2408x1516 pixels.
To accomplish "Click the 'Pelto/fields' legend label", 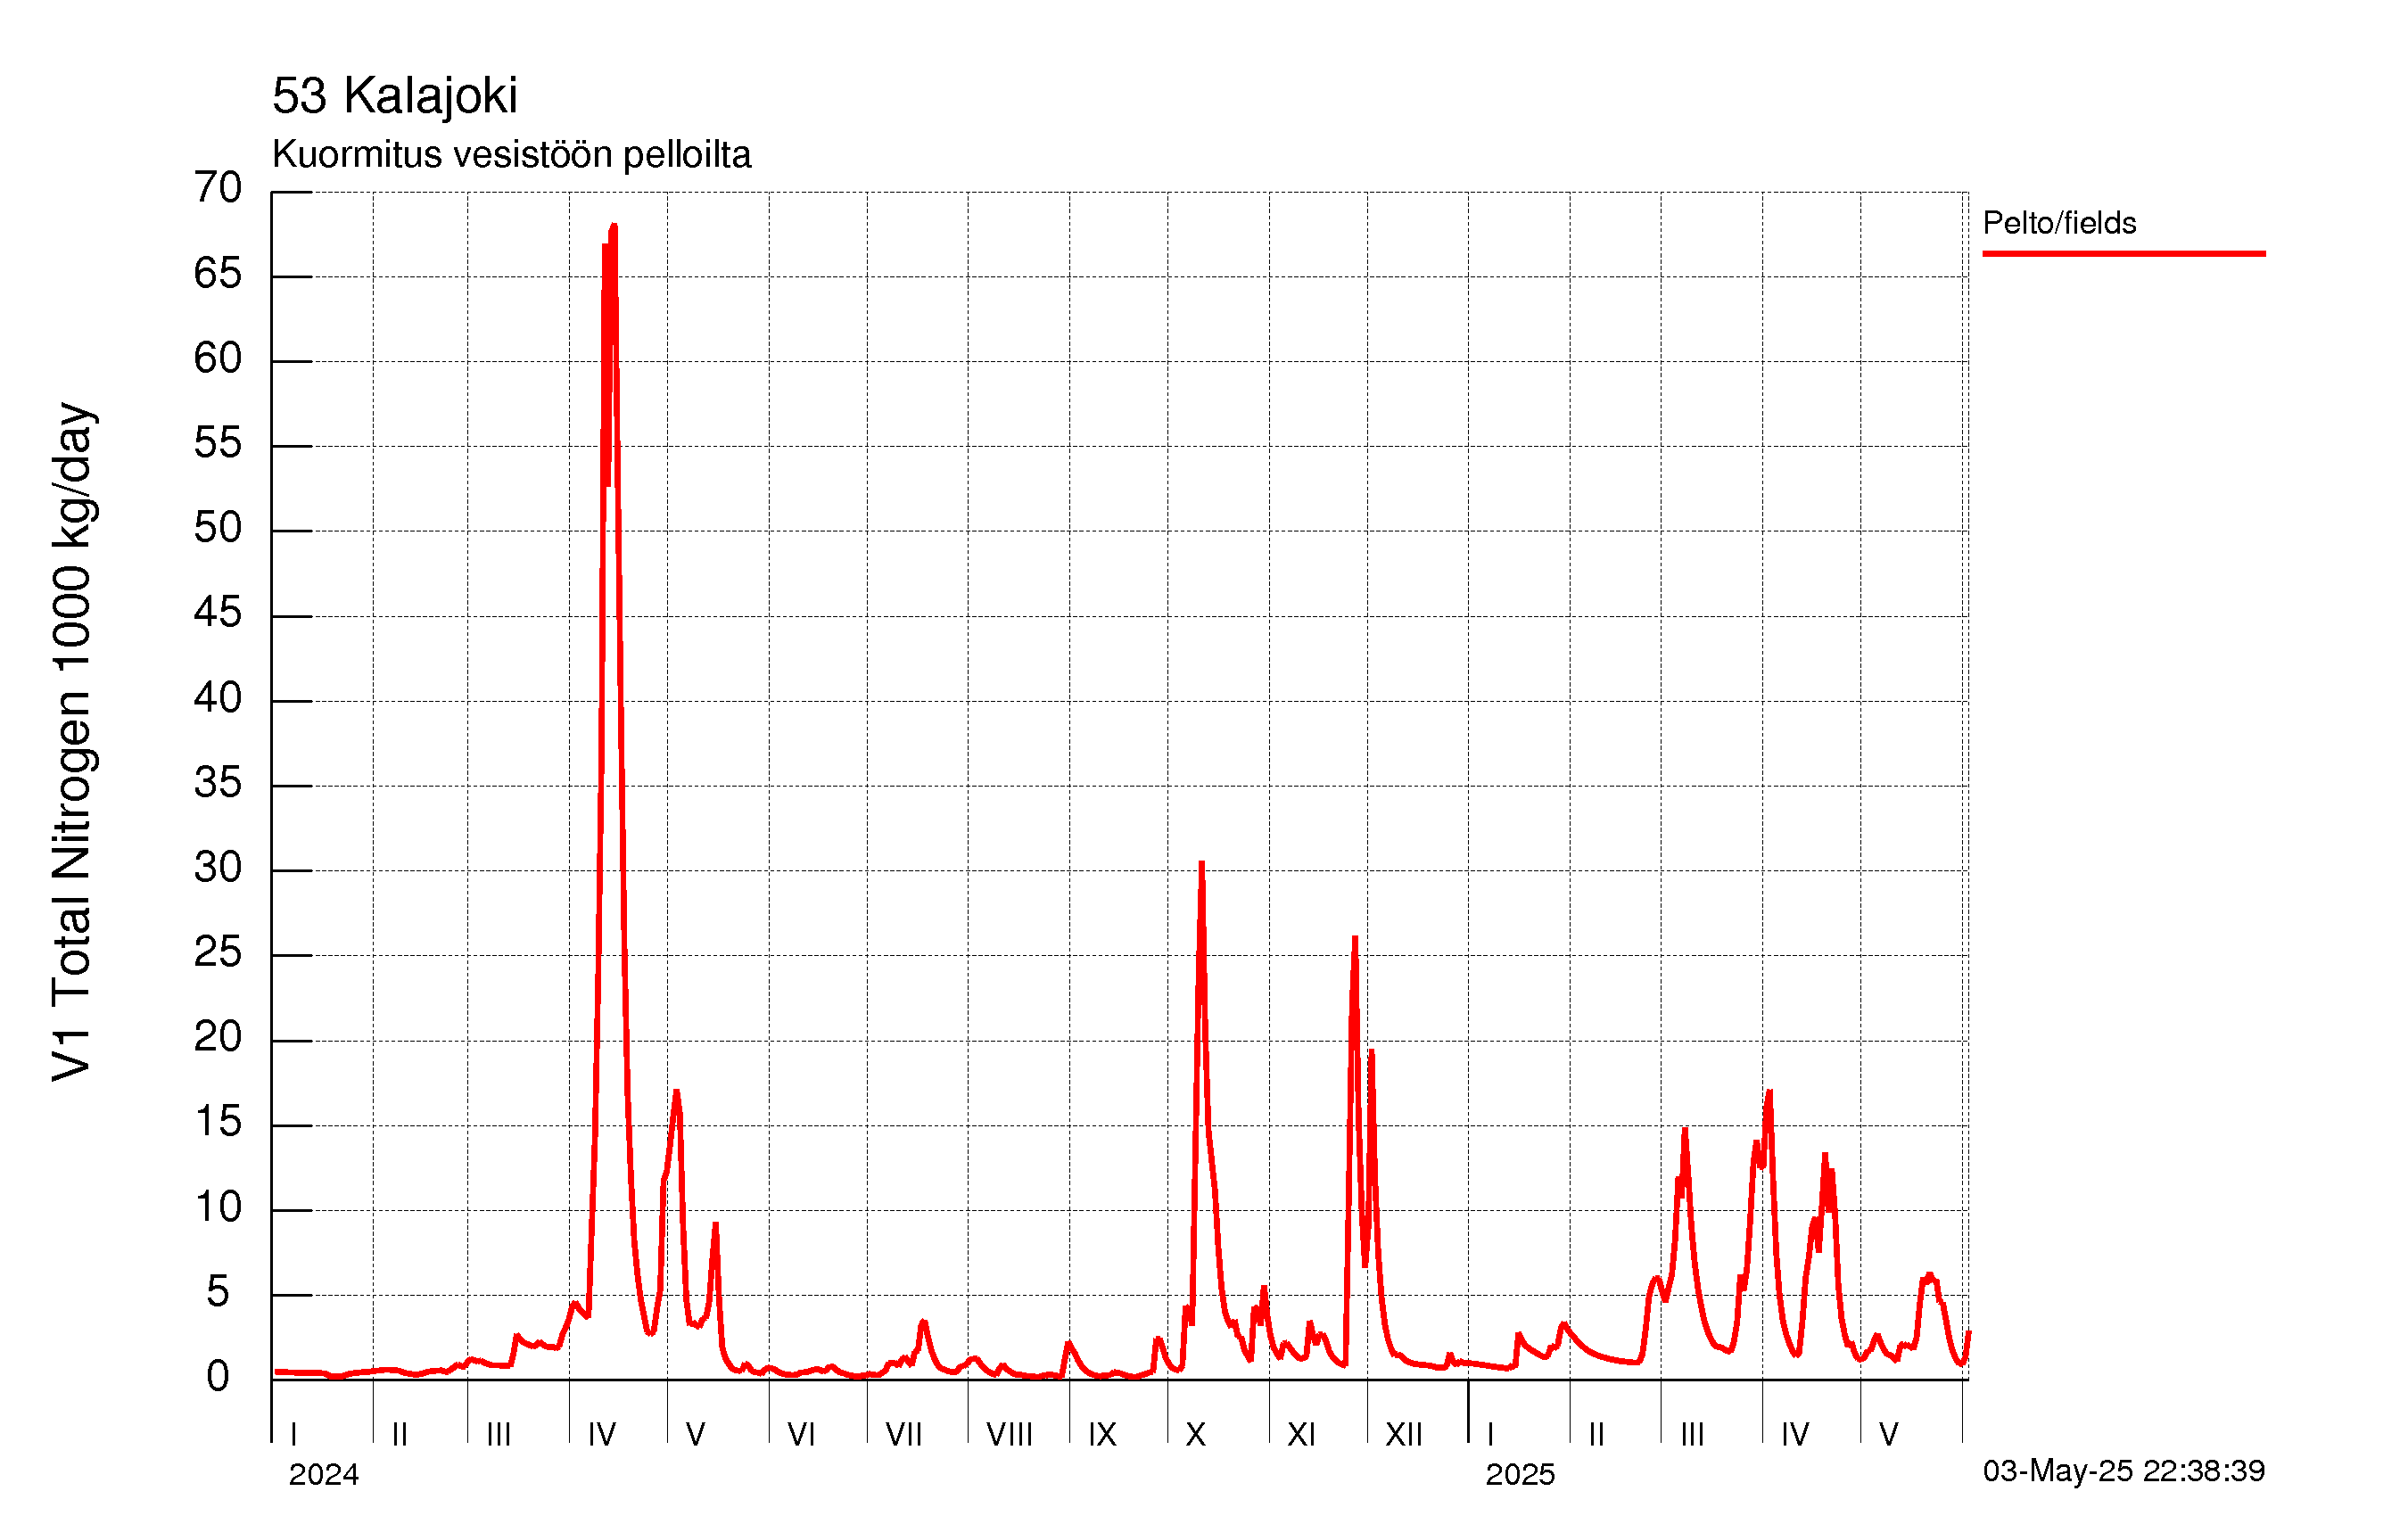I will pyautogui.click(x=2059, y=222).
